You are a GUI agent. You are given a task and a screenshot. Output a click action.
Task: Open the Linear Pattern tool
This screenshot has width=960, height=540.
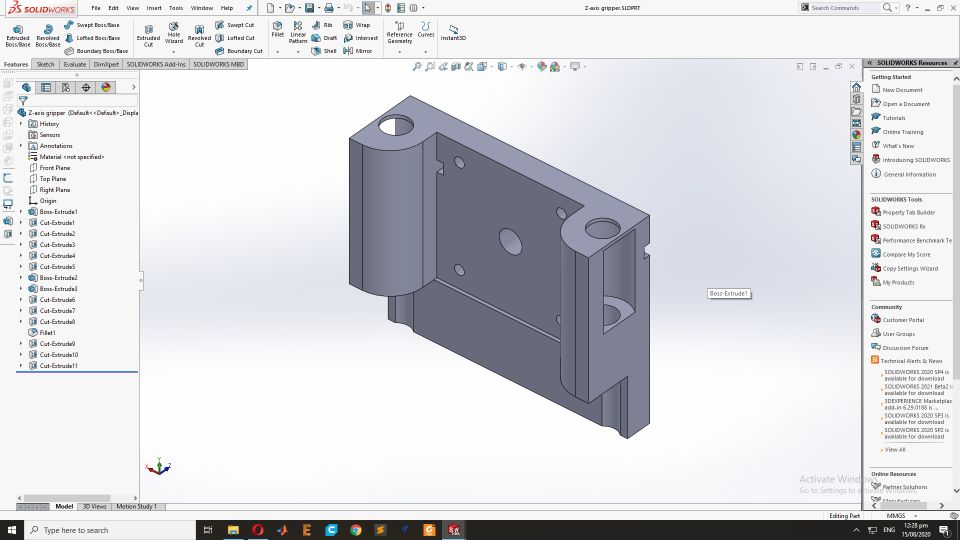(298, 32)
